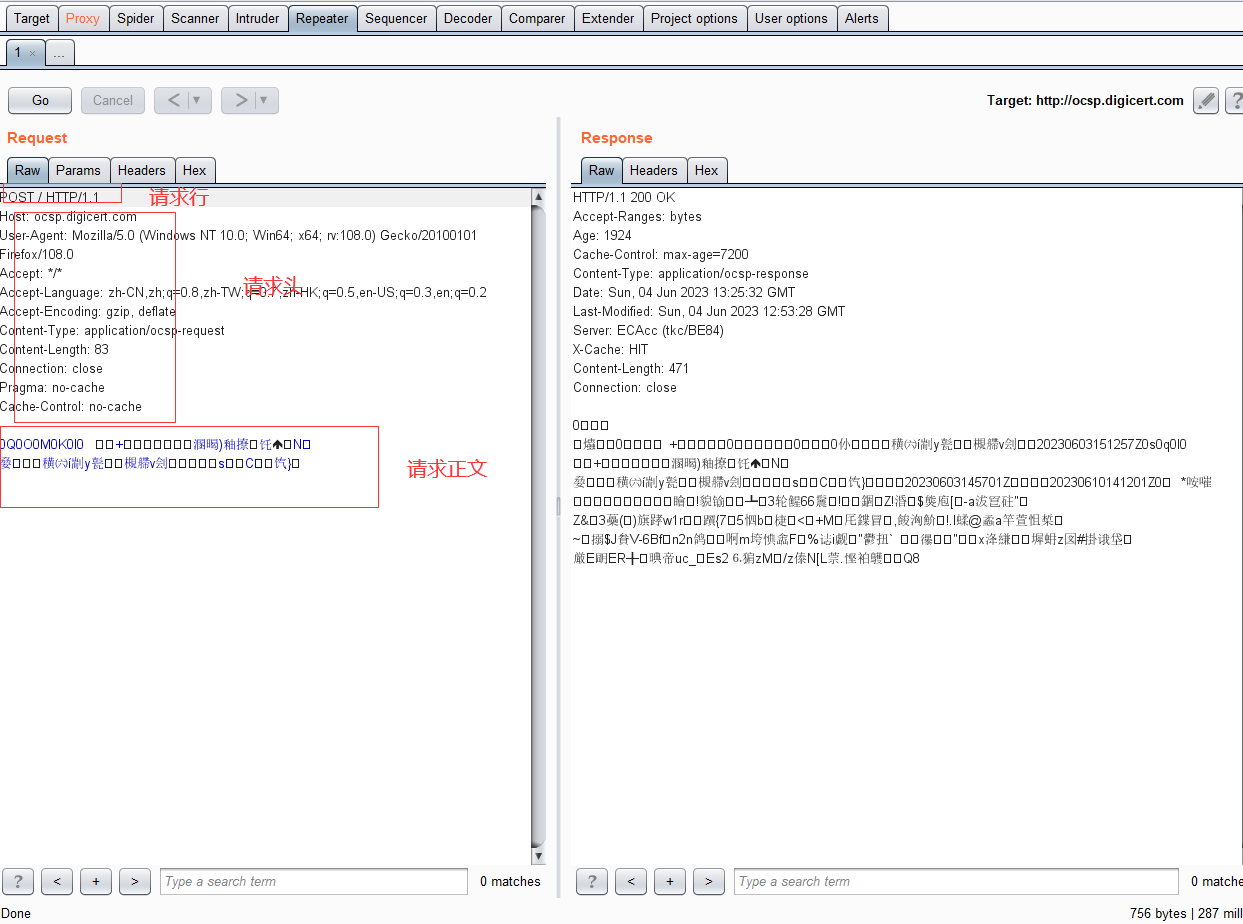
Task: Click the Content-Length: 471 response line
Action: (631, 368)
